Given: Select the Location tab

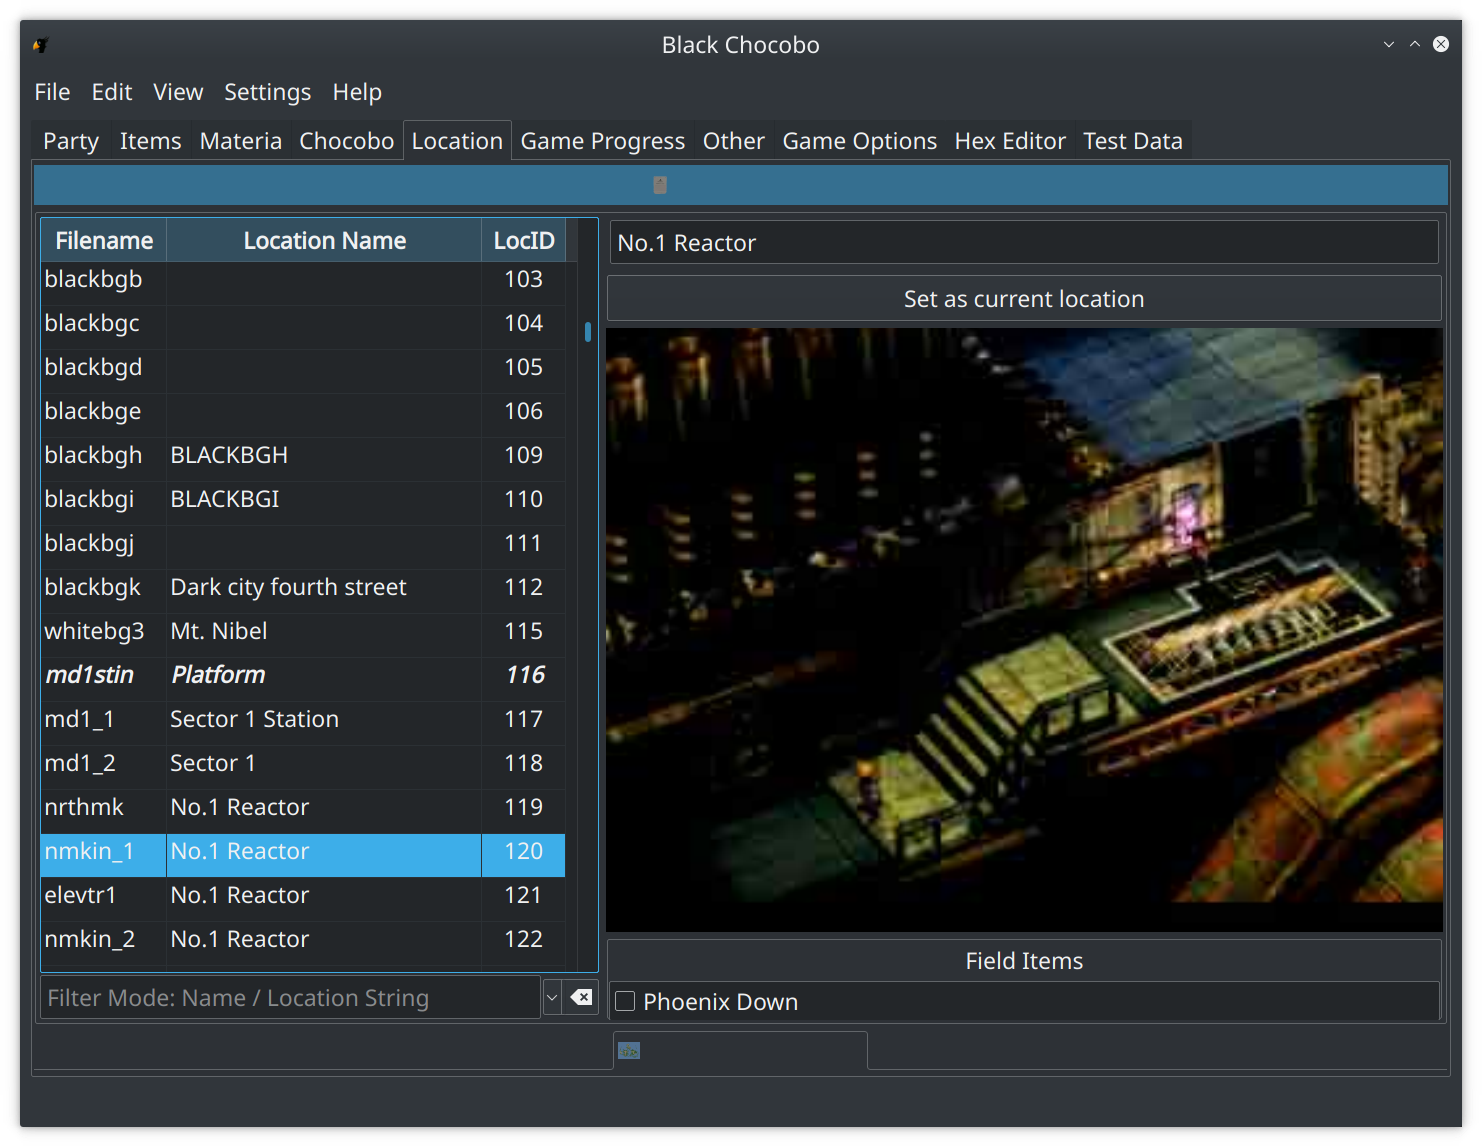Looking at the screenshot, I should [457, 141].
